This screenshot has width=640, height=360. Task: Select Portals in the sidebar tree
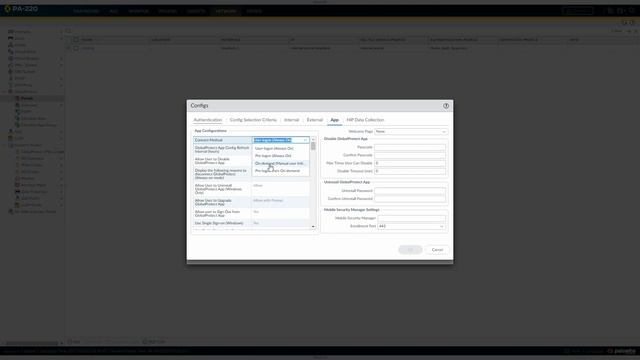pyautogui.click(x=27, y=98)
